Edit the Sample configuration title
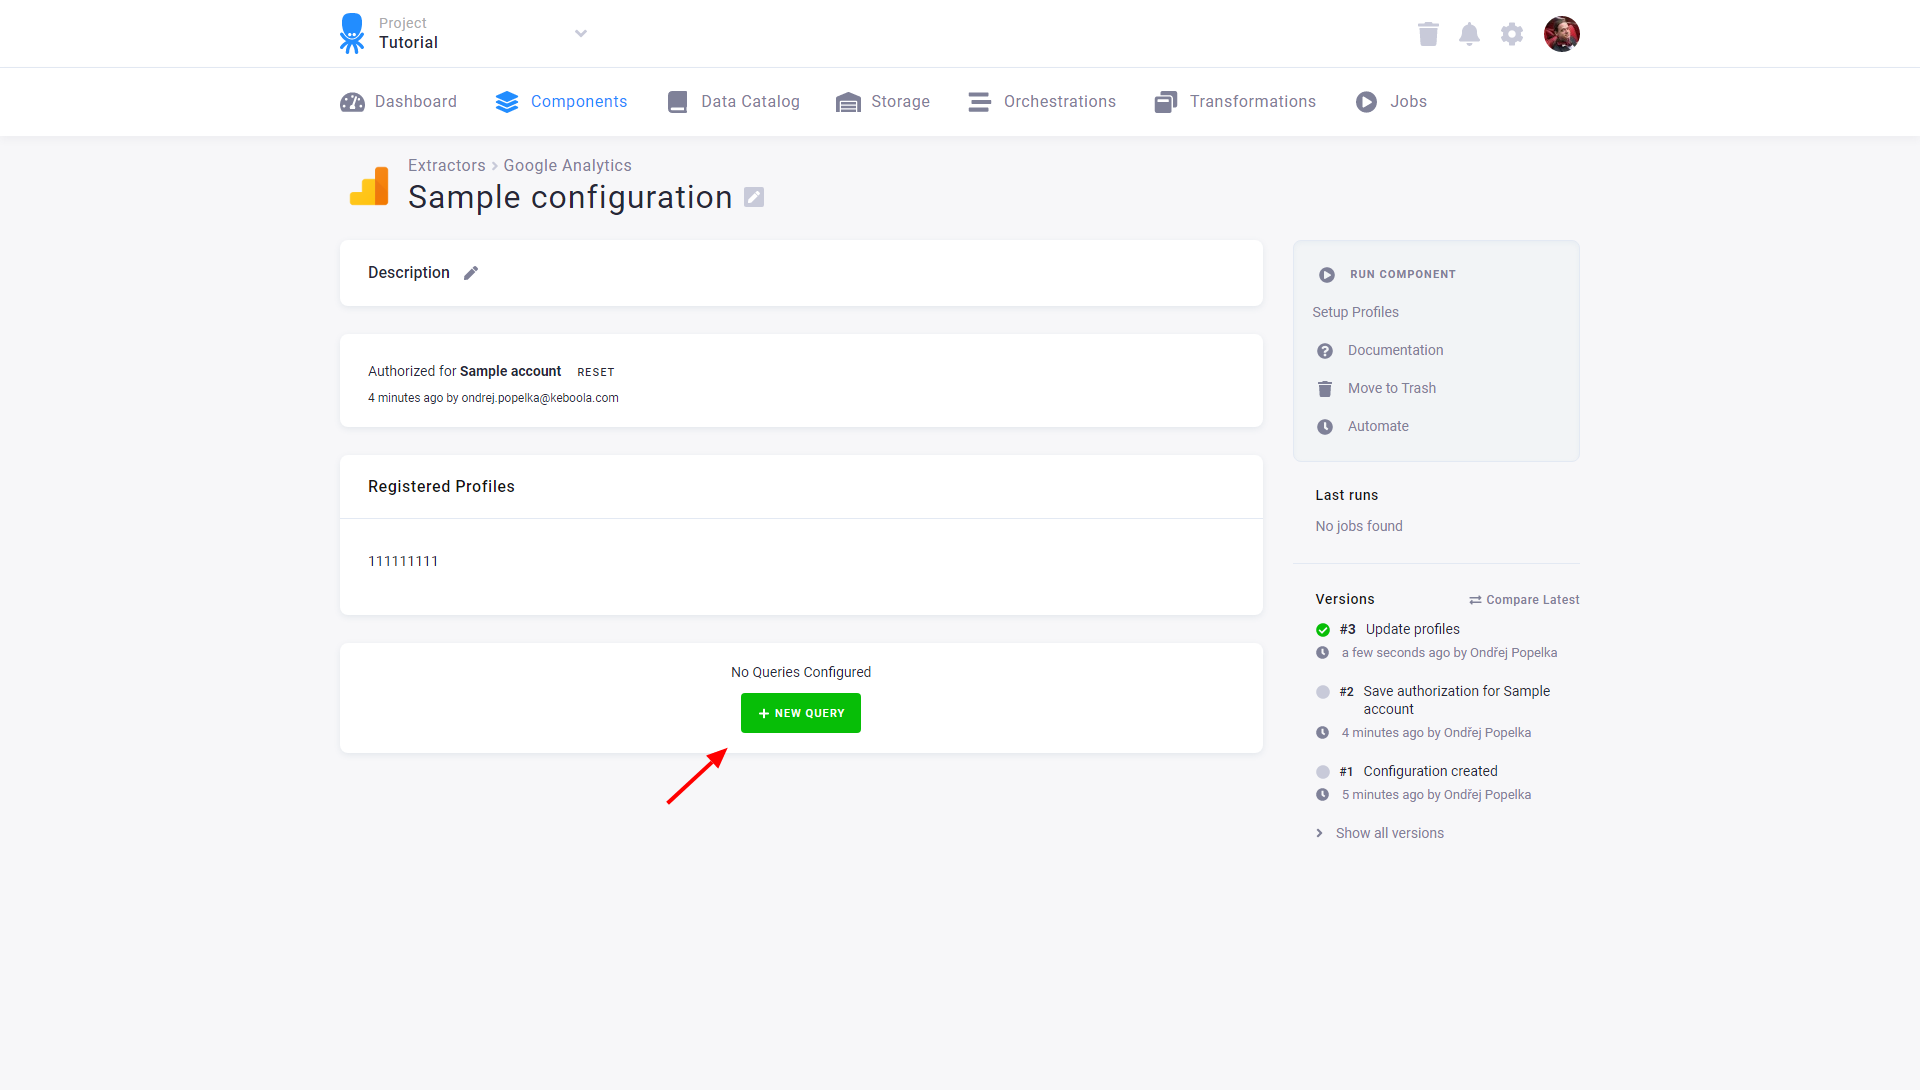Image resolution: width=1920 pixels, height=1090 pixels. [754, 198]
